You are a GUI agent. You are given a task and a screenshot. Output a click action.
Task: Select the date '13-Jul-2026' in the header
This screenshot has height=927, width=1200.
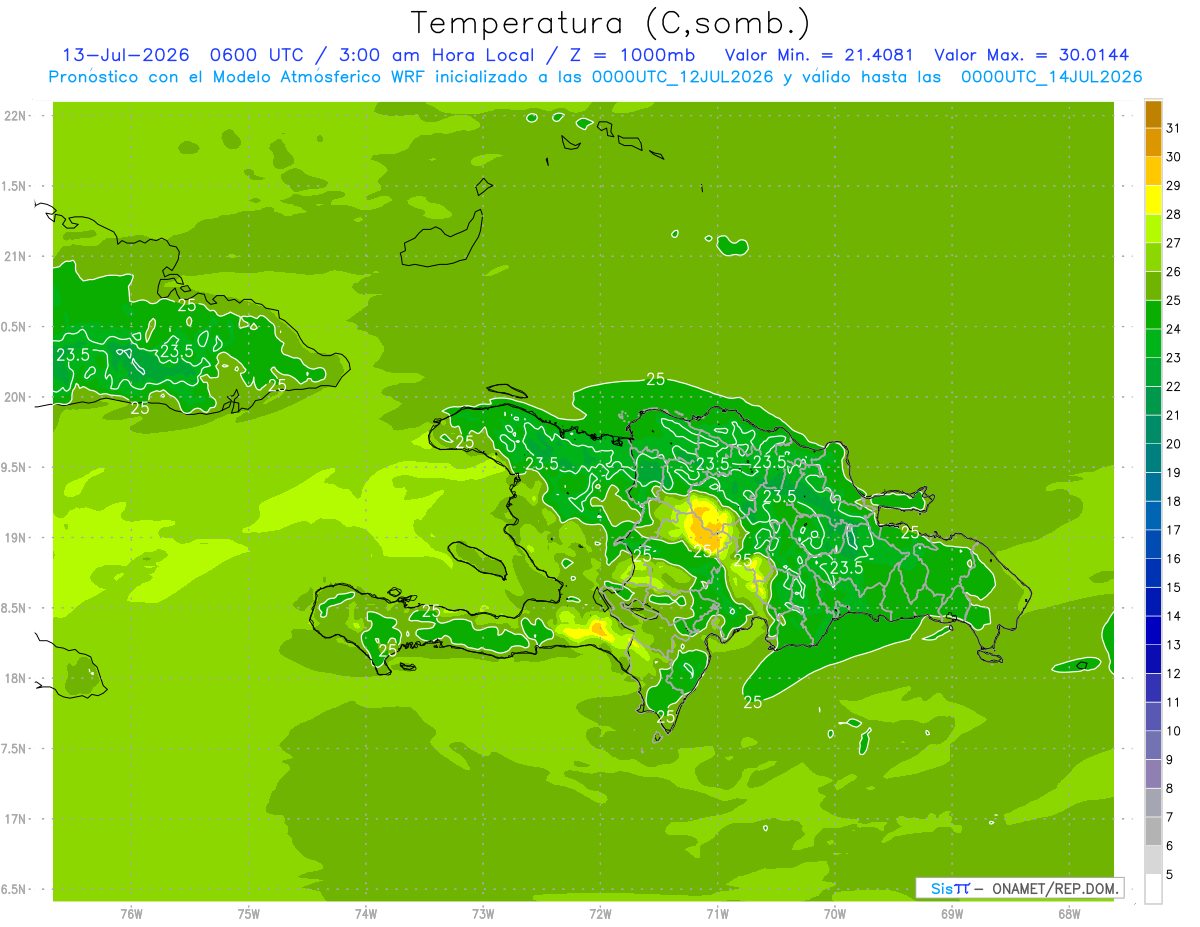point(126,54)
